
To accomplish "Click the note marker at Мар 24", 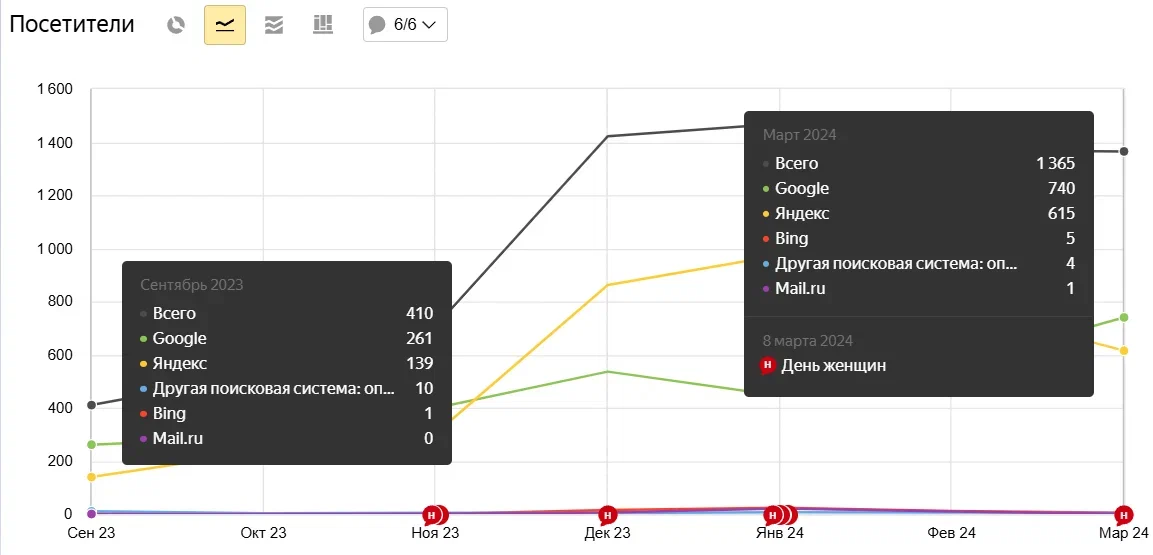I will [x=1124, y=515].
